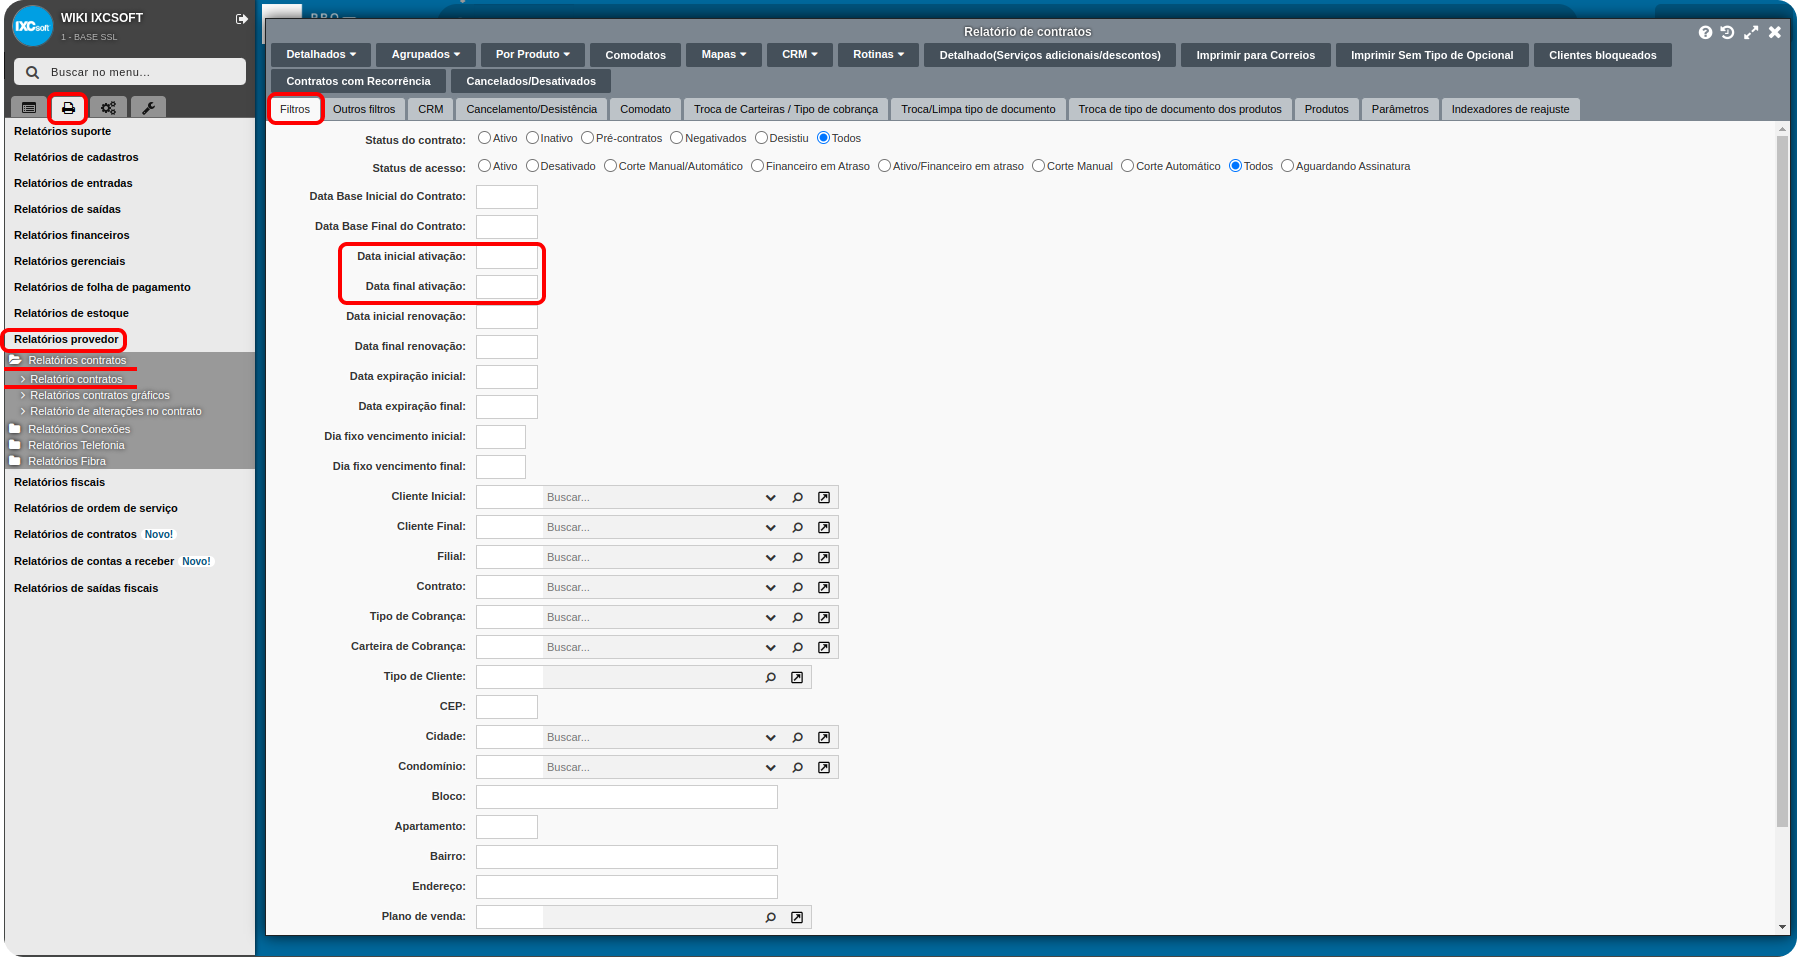Switch to the Comodato tab
The height and width of the screenshot is (957, 1797).
tap(646, 109)
